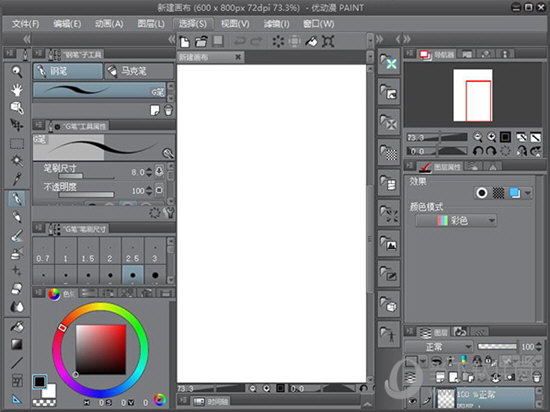Delete sub tool with the trash icon
550x412 pixels.
pyautogui.click(x=169, y=110)
